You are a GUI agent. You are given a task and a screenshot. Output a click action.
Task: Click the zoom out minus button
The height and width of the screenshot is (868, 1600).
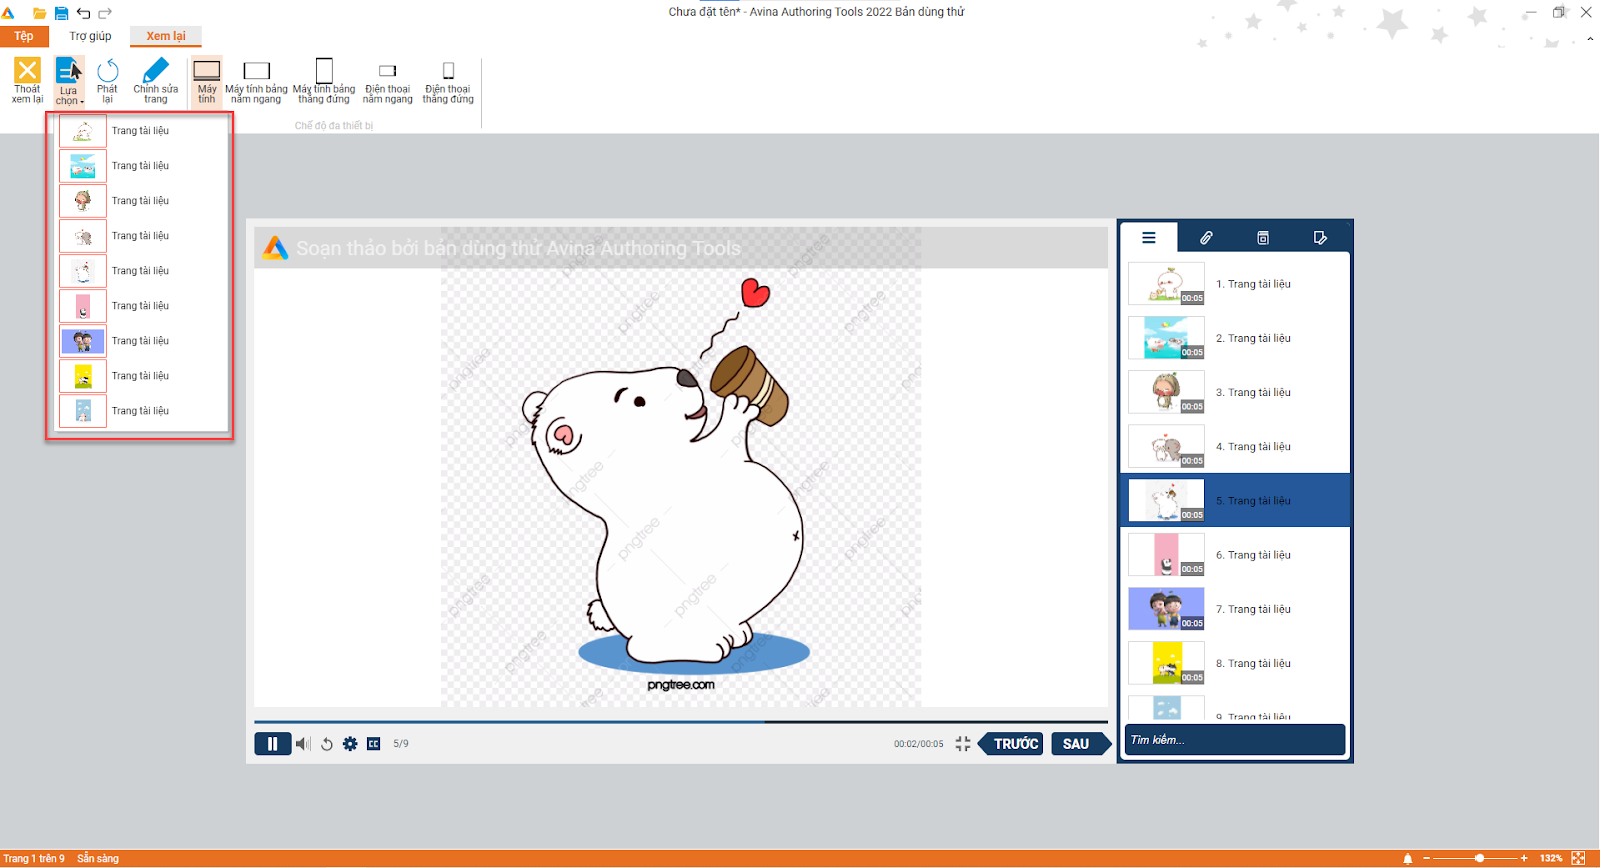(1427, 858)
